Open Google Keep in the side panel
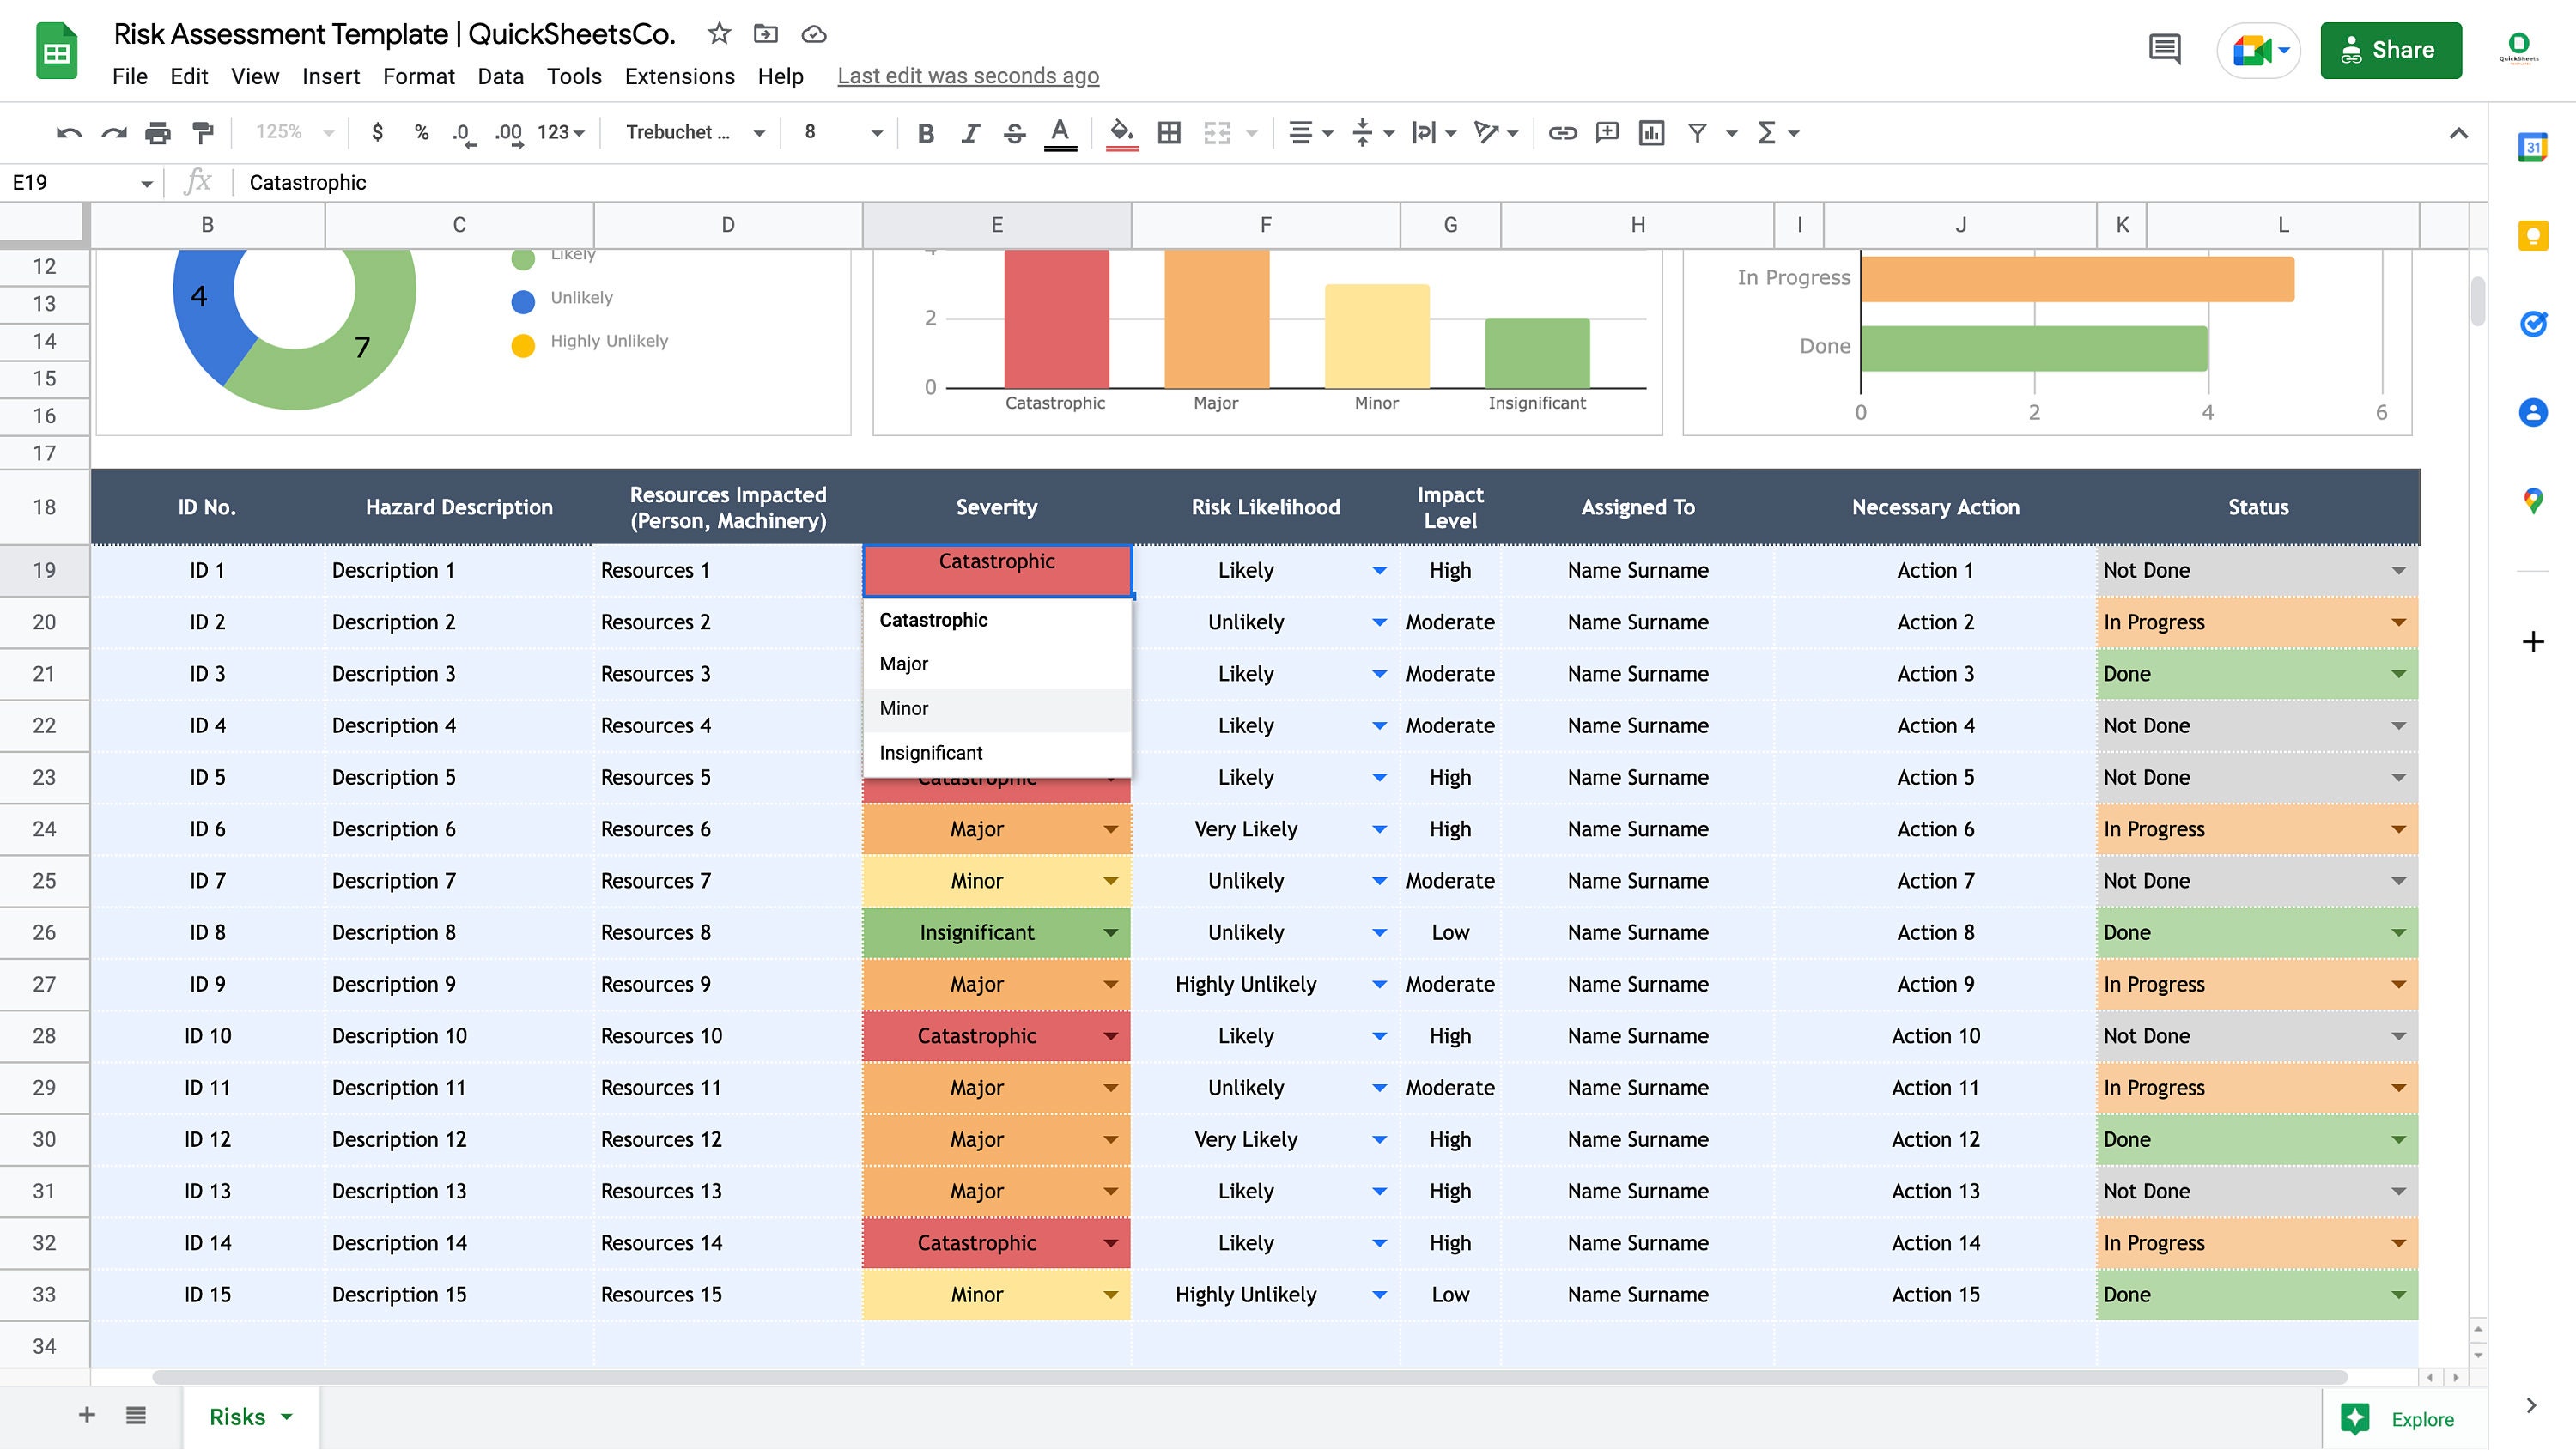2576x1450 pixels. [x=2533, y=236]
